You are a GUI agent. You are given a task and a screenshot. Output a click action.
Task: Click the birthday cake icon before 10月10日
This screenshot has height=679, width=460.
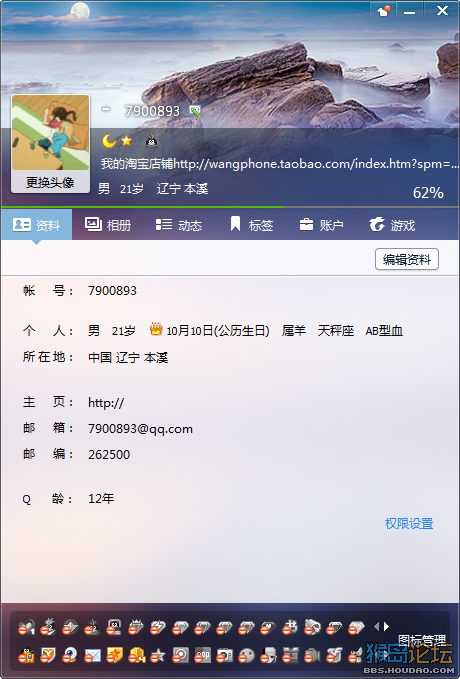(156, 330)
